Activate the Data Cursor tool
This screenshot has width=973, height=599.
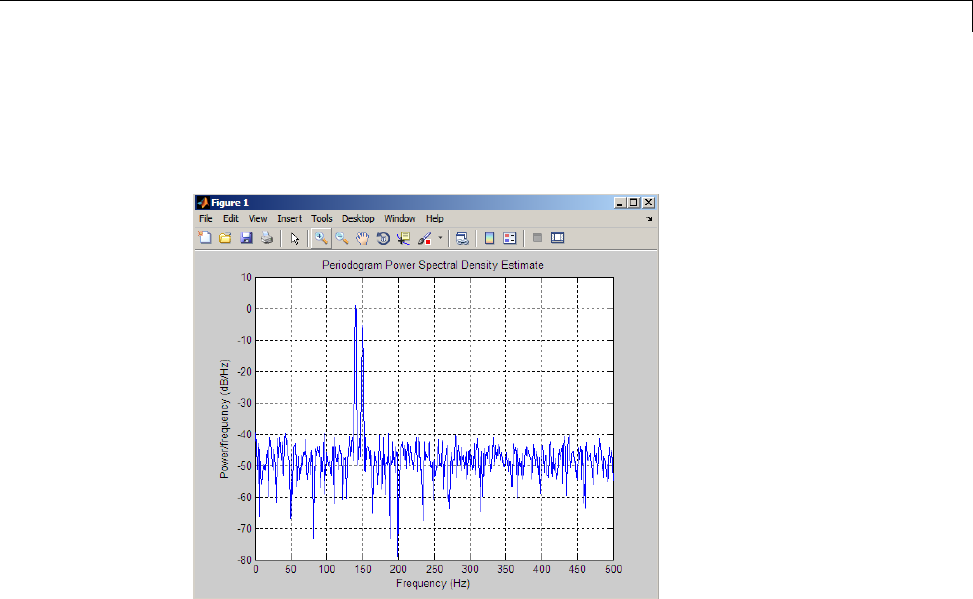(x=403, y=238)
